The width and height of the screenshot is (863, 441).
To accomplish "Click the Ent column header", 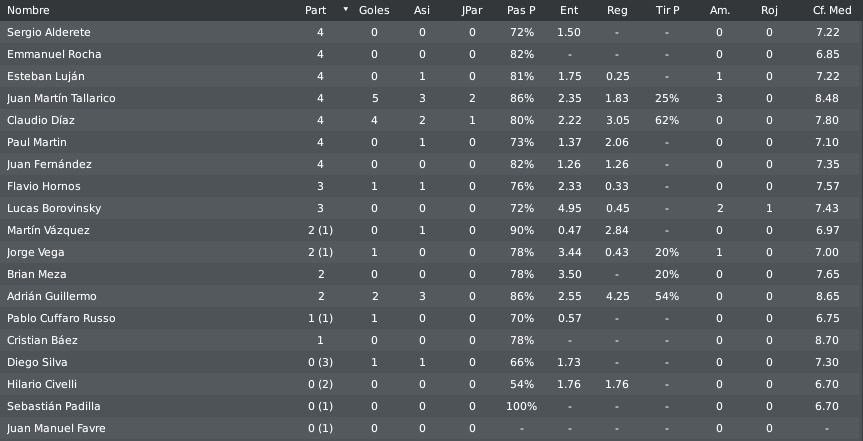I will point(569,10).
